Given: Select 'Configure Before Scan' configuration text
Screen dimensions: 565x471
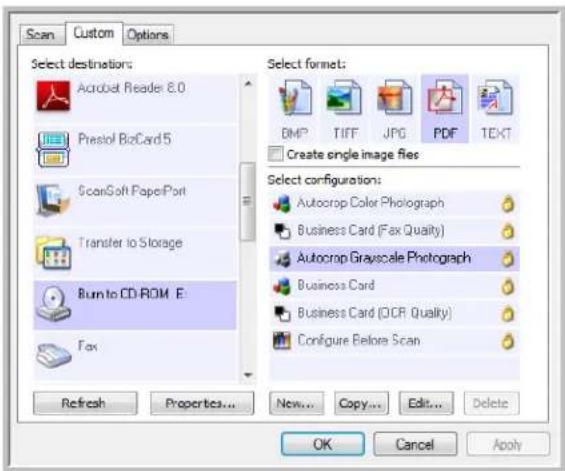Looking at the screenshot, I should click(359, 340).
